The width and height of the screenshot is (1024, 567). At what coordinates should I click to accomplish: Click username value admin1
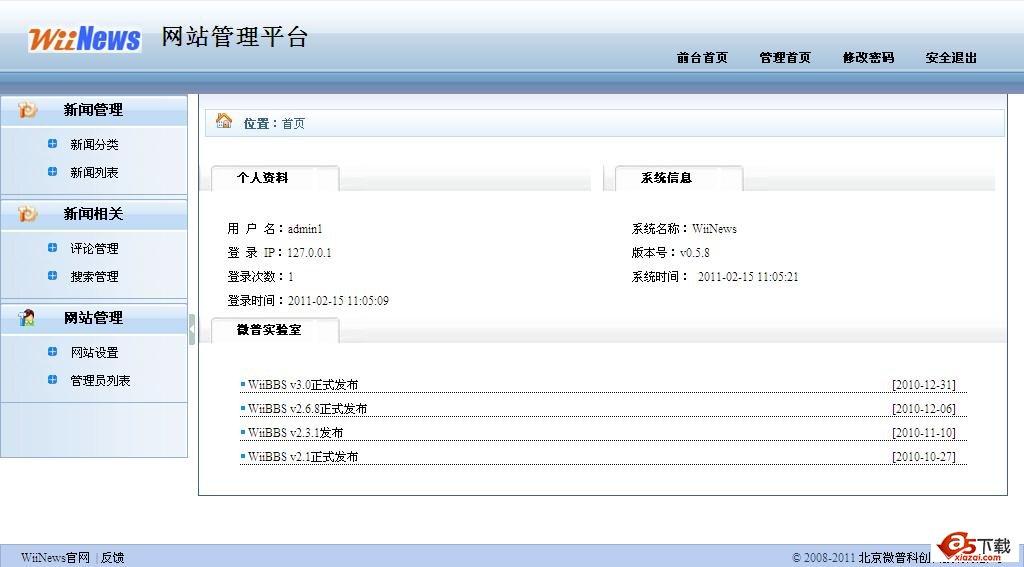(x=305, y=229)
